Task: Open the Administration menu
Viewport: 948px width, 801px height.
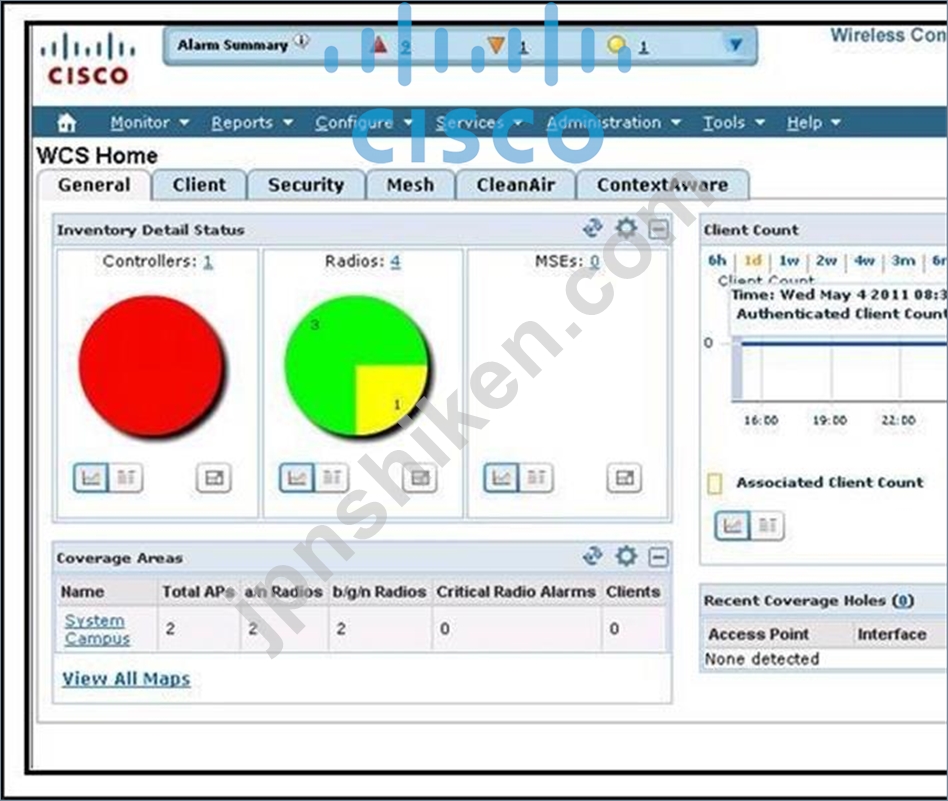Action: point(613,123)
